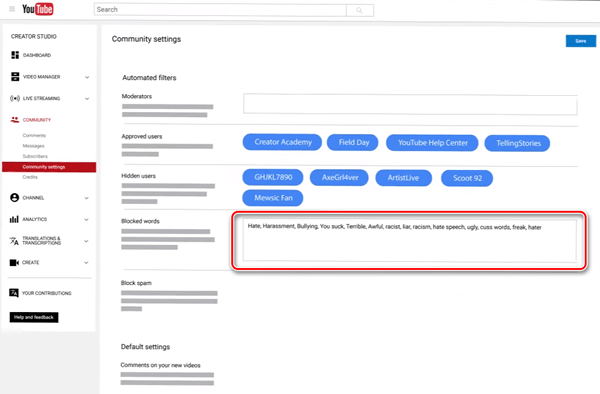Open the Dashboard menu item

[x=37, y=55]
